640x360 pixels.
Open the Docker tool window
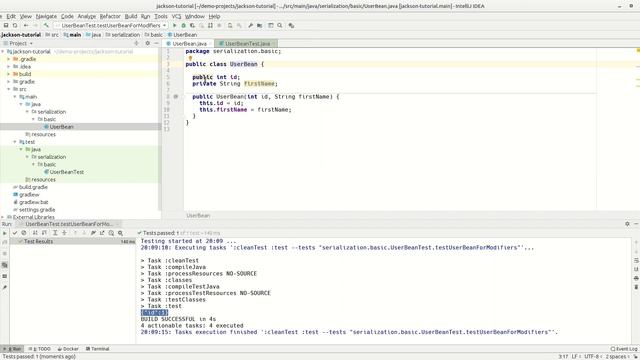pos(68,349)
